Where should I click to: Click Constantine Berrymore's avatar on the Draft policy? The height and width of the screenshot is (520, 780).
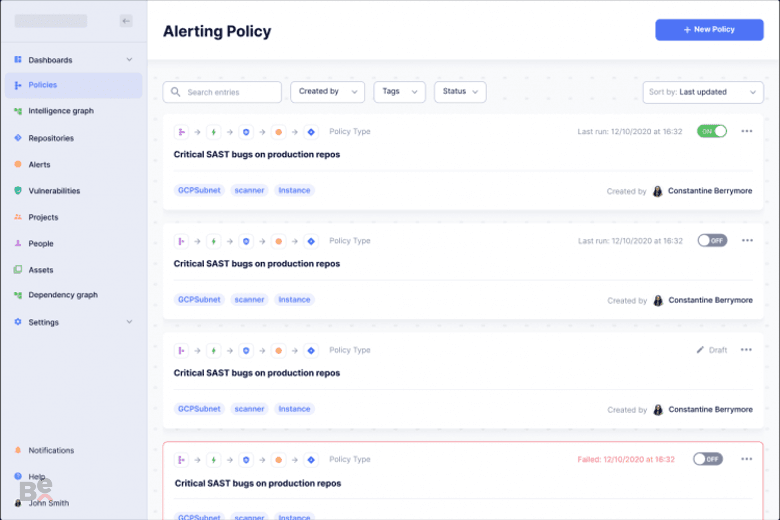click(x=658, y=410)
